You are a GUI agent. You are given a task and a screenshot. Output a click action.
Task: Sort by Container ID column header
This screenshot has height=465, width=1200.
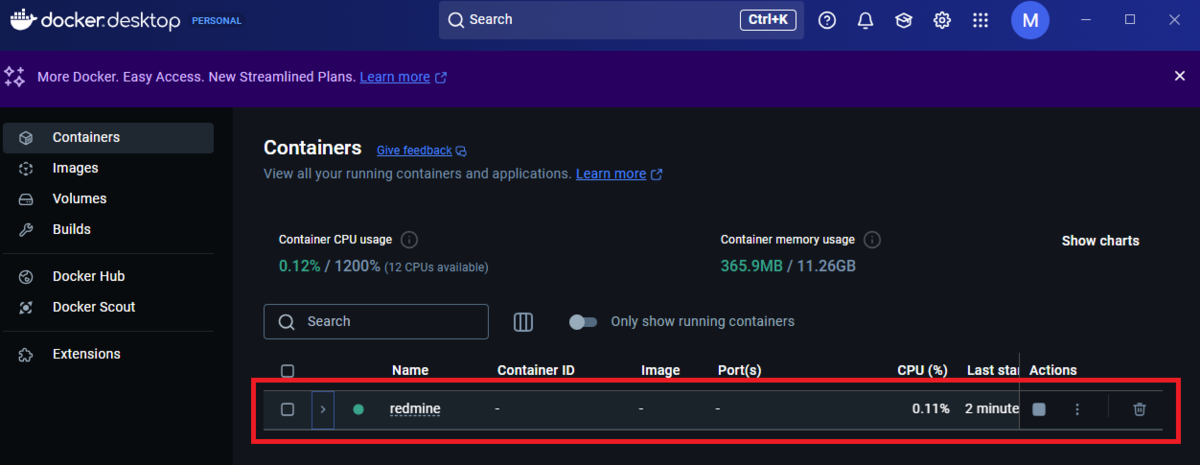(x=536, y=371)
